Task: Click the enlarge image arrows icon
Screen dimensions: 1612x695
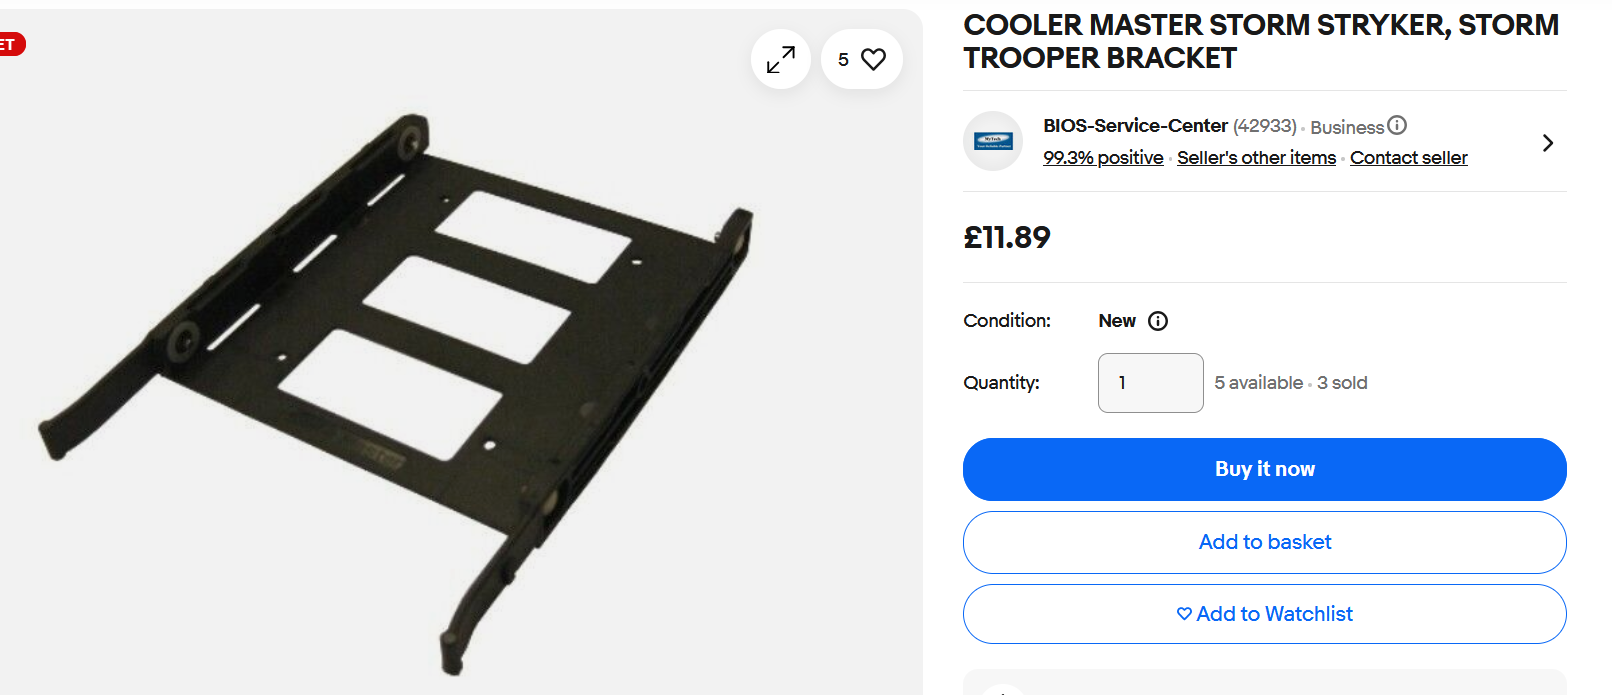Action: tap(780, 60)
